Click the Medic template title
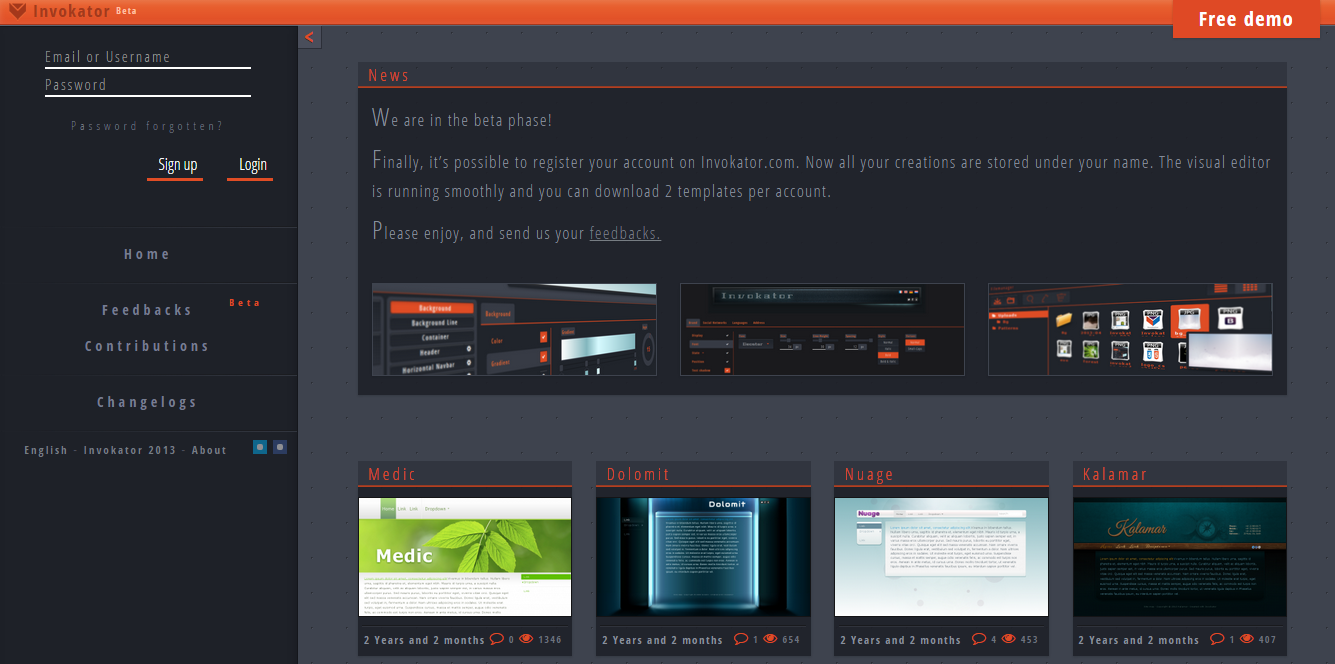Screen dimensions: 1335x664 [x=392, y=474]
